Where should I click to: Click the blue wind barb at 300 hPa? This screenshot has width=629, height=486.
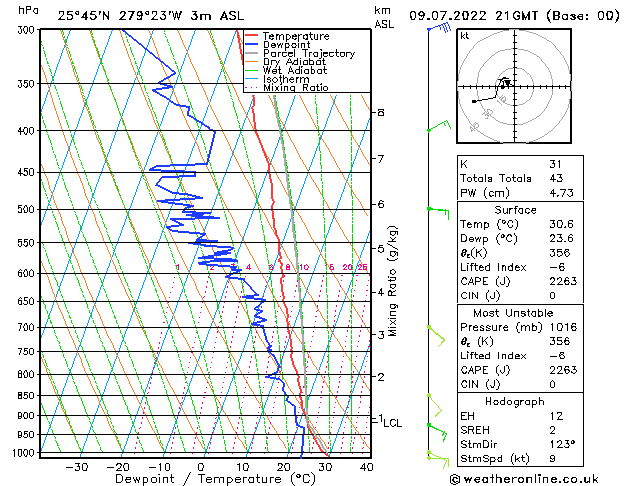pyautogui.click(x=440, y=28)
